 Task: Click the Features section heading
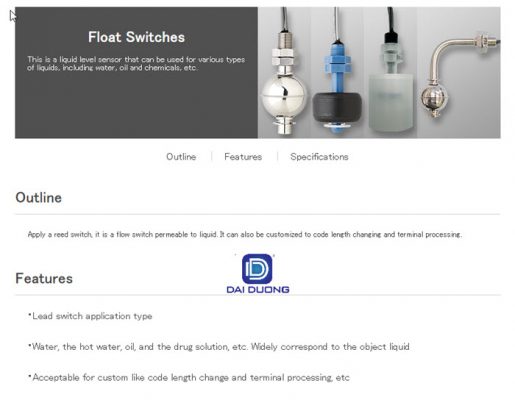point(44,279)
